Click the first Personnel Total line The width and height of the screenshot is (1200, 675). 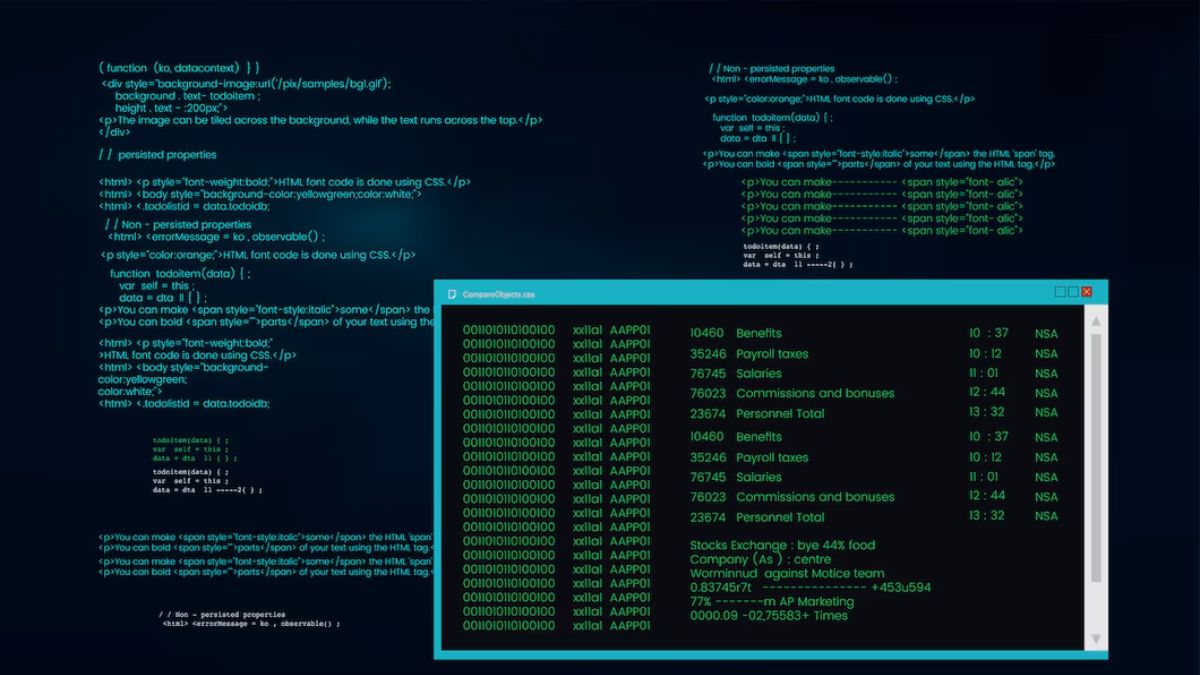[779, 413]
